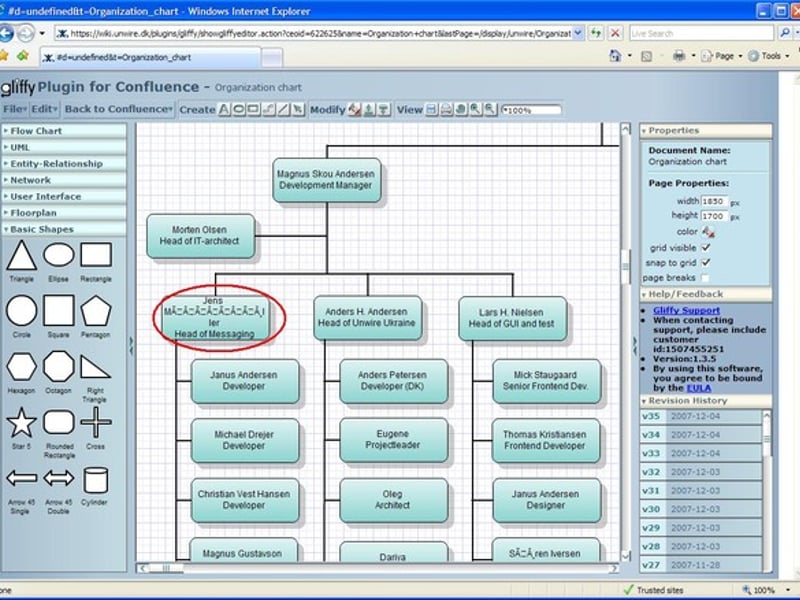Click the fill color icon under Modify
This screenshot has width=800, height=600.
[x=354, y=109]
